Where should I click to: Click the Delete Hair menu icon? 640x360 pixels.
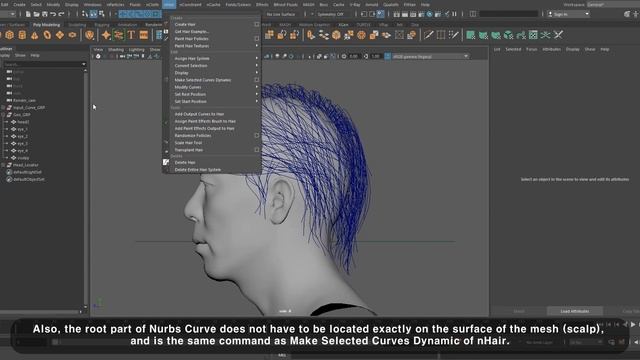tap(166, 162)
